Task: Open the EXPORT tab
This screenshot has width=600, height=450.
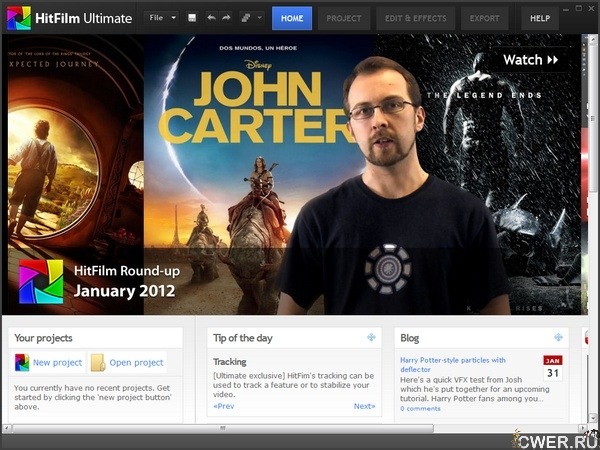Action: 484,18
